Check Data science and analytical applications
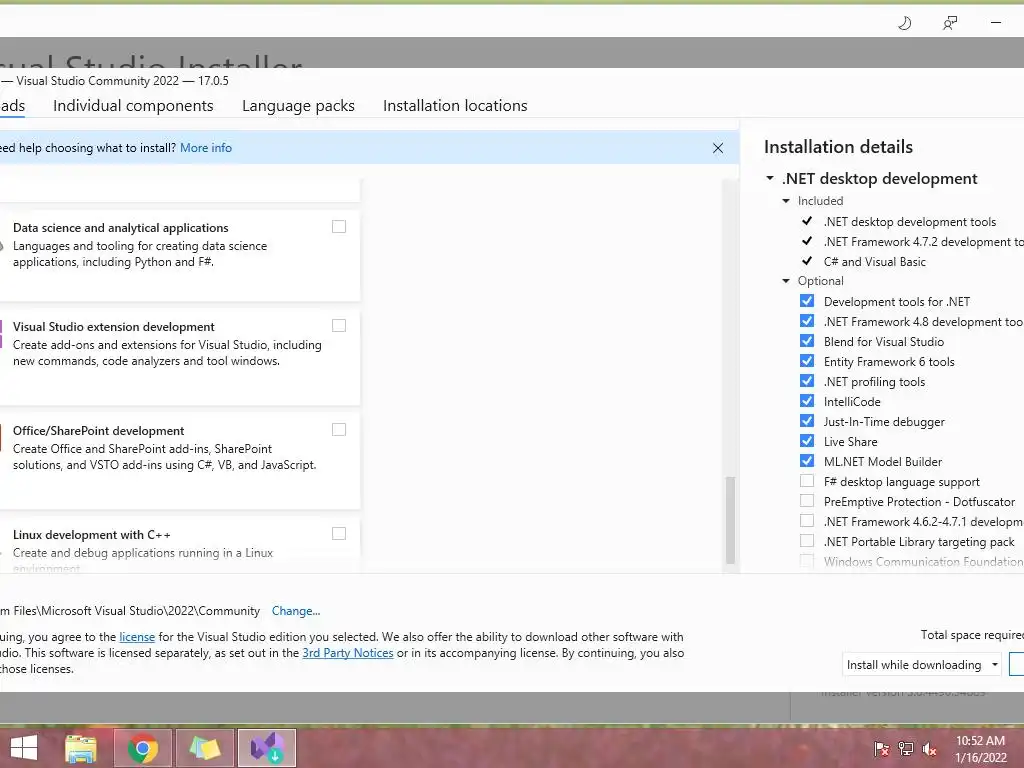 coord(339,227)
